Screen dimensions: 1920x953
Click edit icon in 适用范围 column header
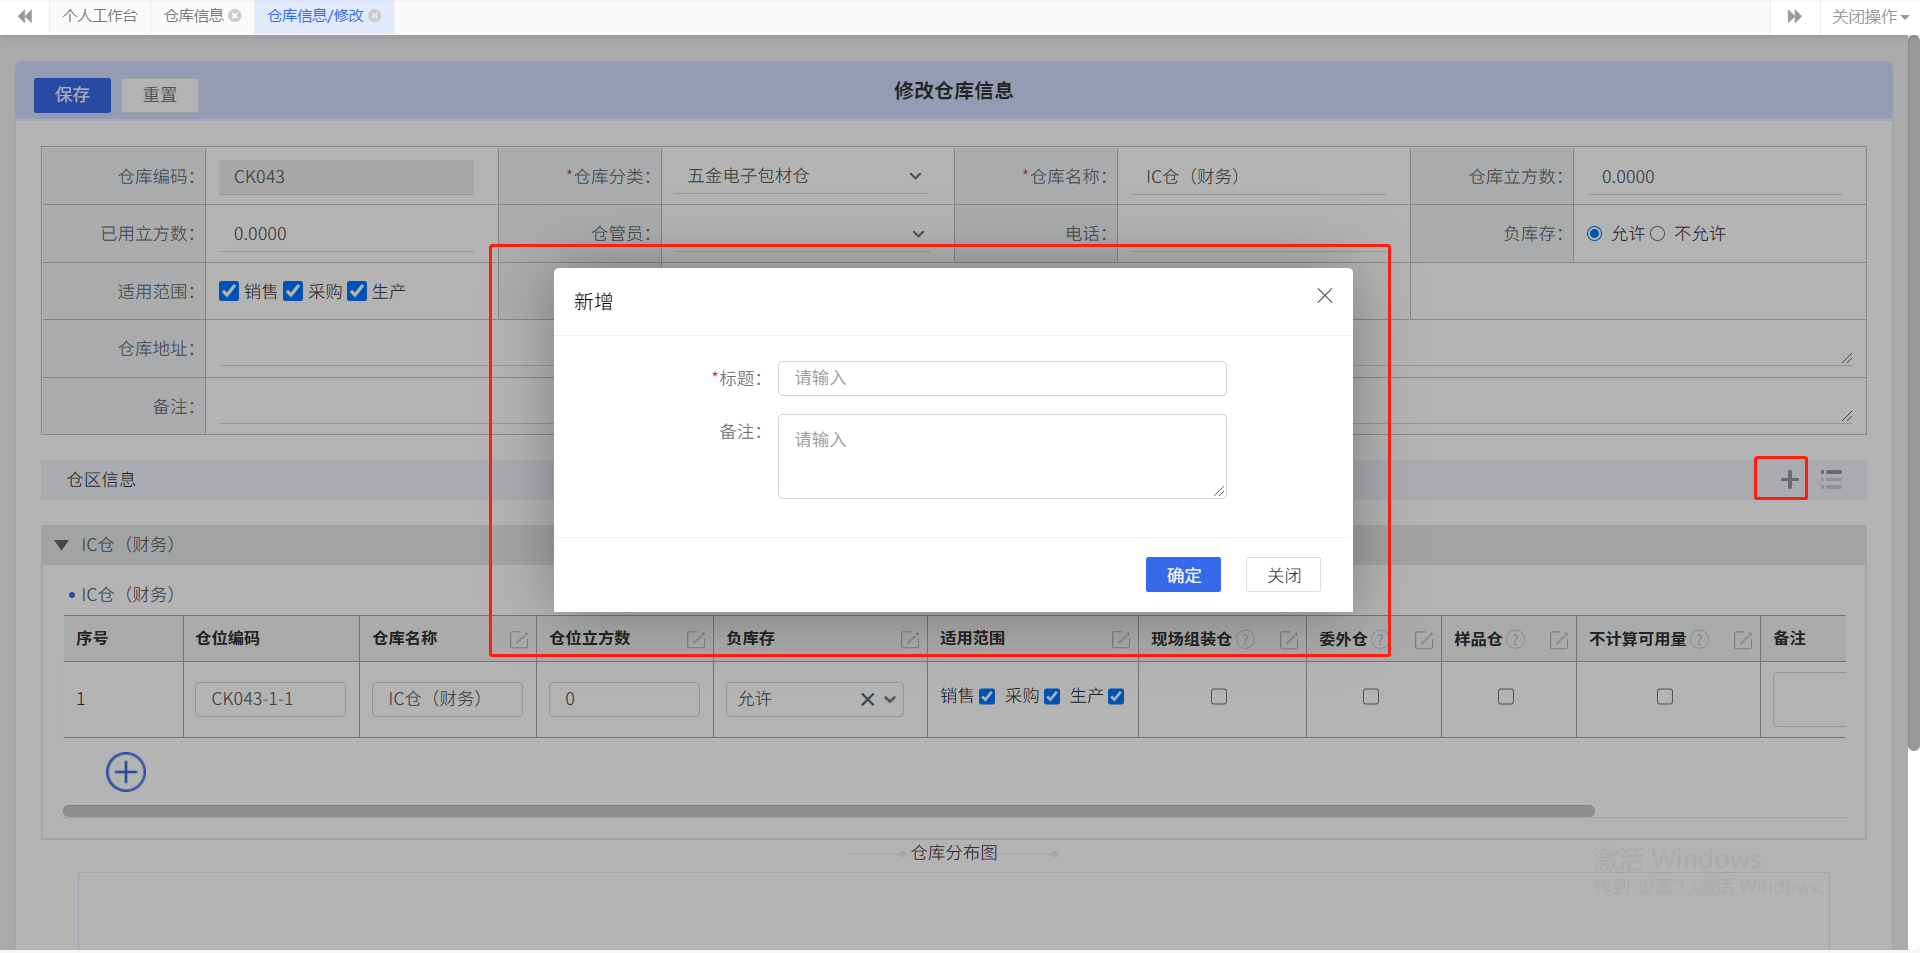[x=1121, y=640]
